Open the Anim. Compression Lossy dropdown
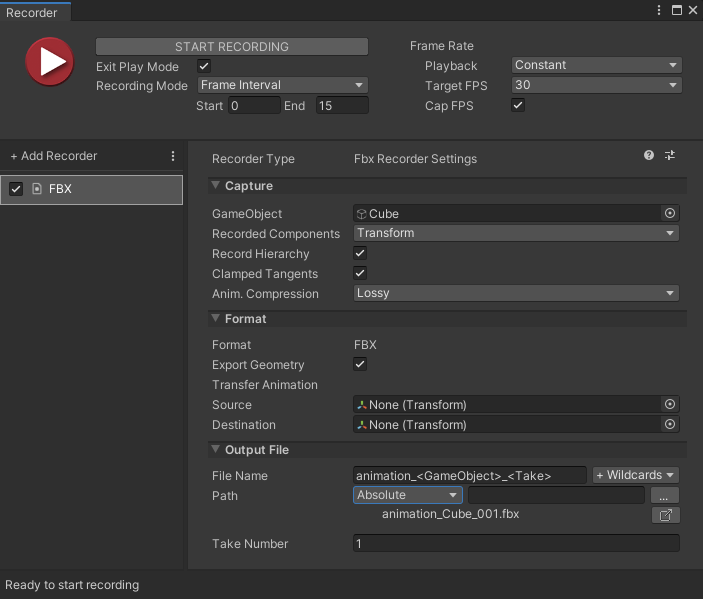Image resolution: width=703 pixels, height=599 pixels. (516, 294)
